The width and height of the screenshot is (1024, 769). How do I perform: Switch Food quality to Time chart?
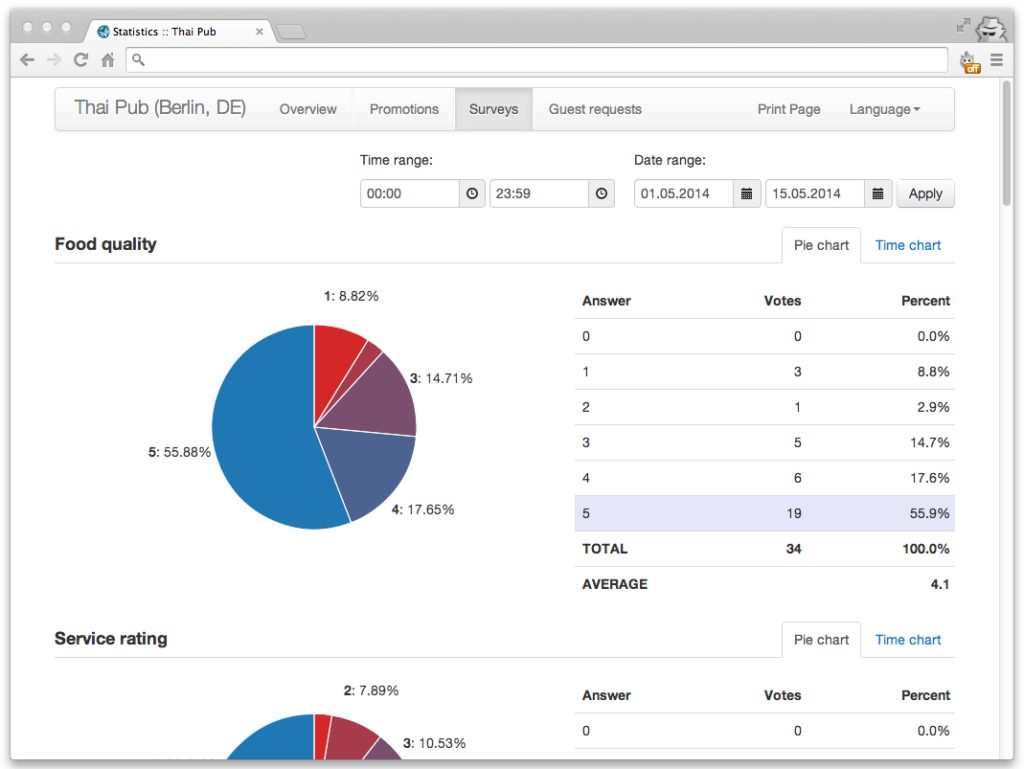[x=908, y=245]
